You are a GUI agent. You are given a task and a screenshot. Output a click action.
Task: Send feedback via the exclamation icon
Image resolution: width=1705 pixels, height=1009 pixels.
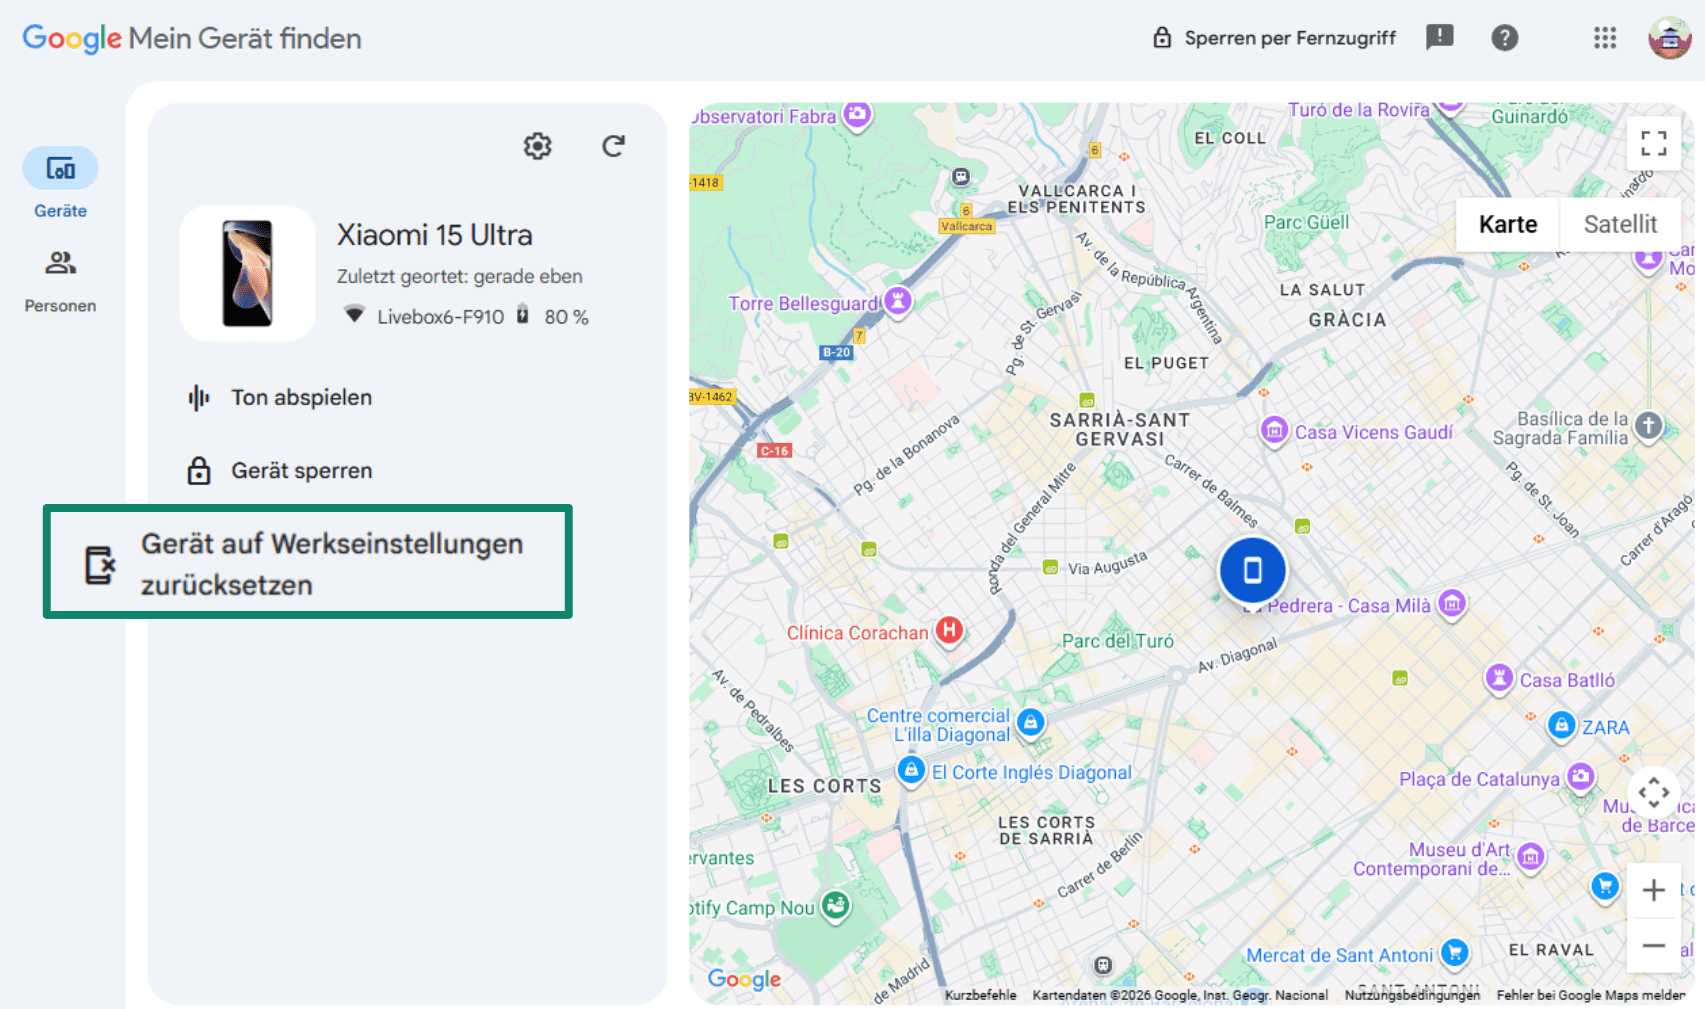(x=1439, y=37)
